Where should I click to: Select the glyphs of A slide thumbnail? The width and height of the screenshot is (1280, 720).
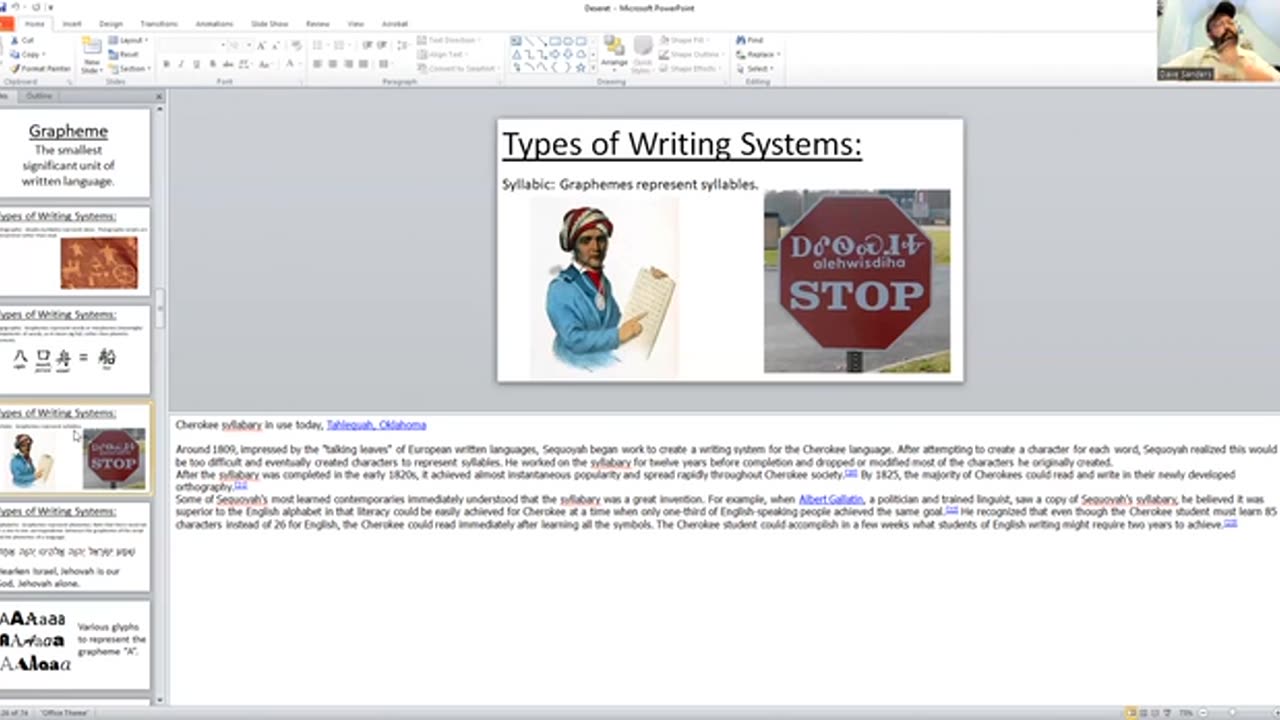[73, 645]
